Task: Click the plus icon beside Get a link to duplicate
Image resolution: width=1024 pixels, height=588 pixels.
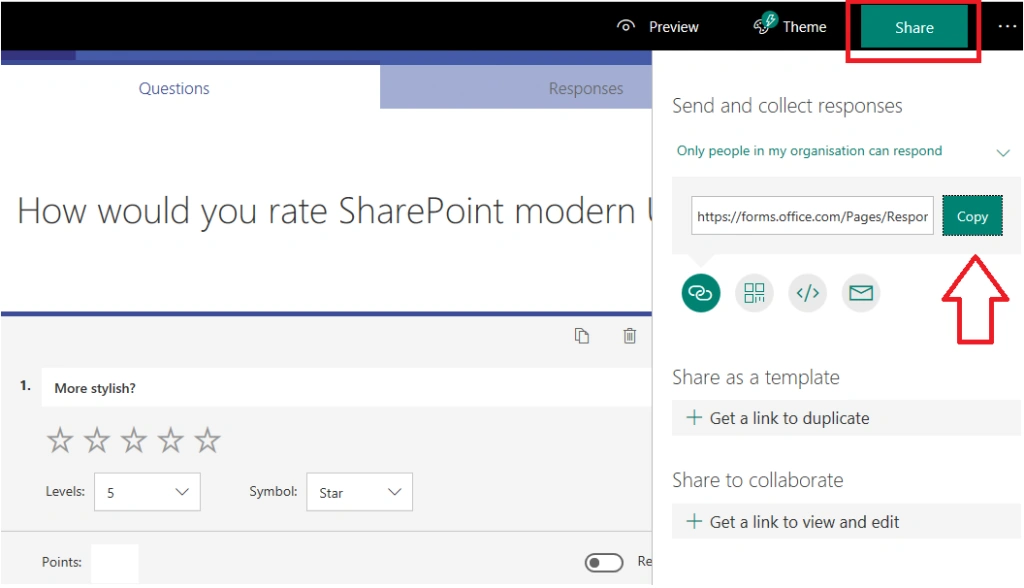Action: pos(694,417)
